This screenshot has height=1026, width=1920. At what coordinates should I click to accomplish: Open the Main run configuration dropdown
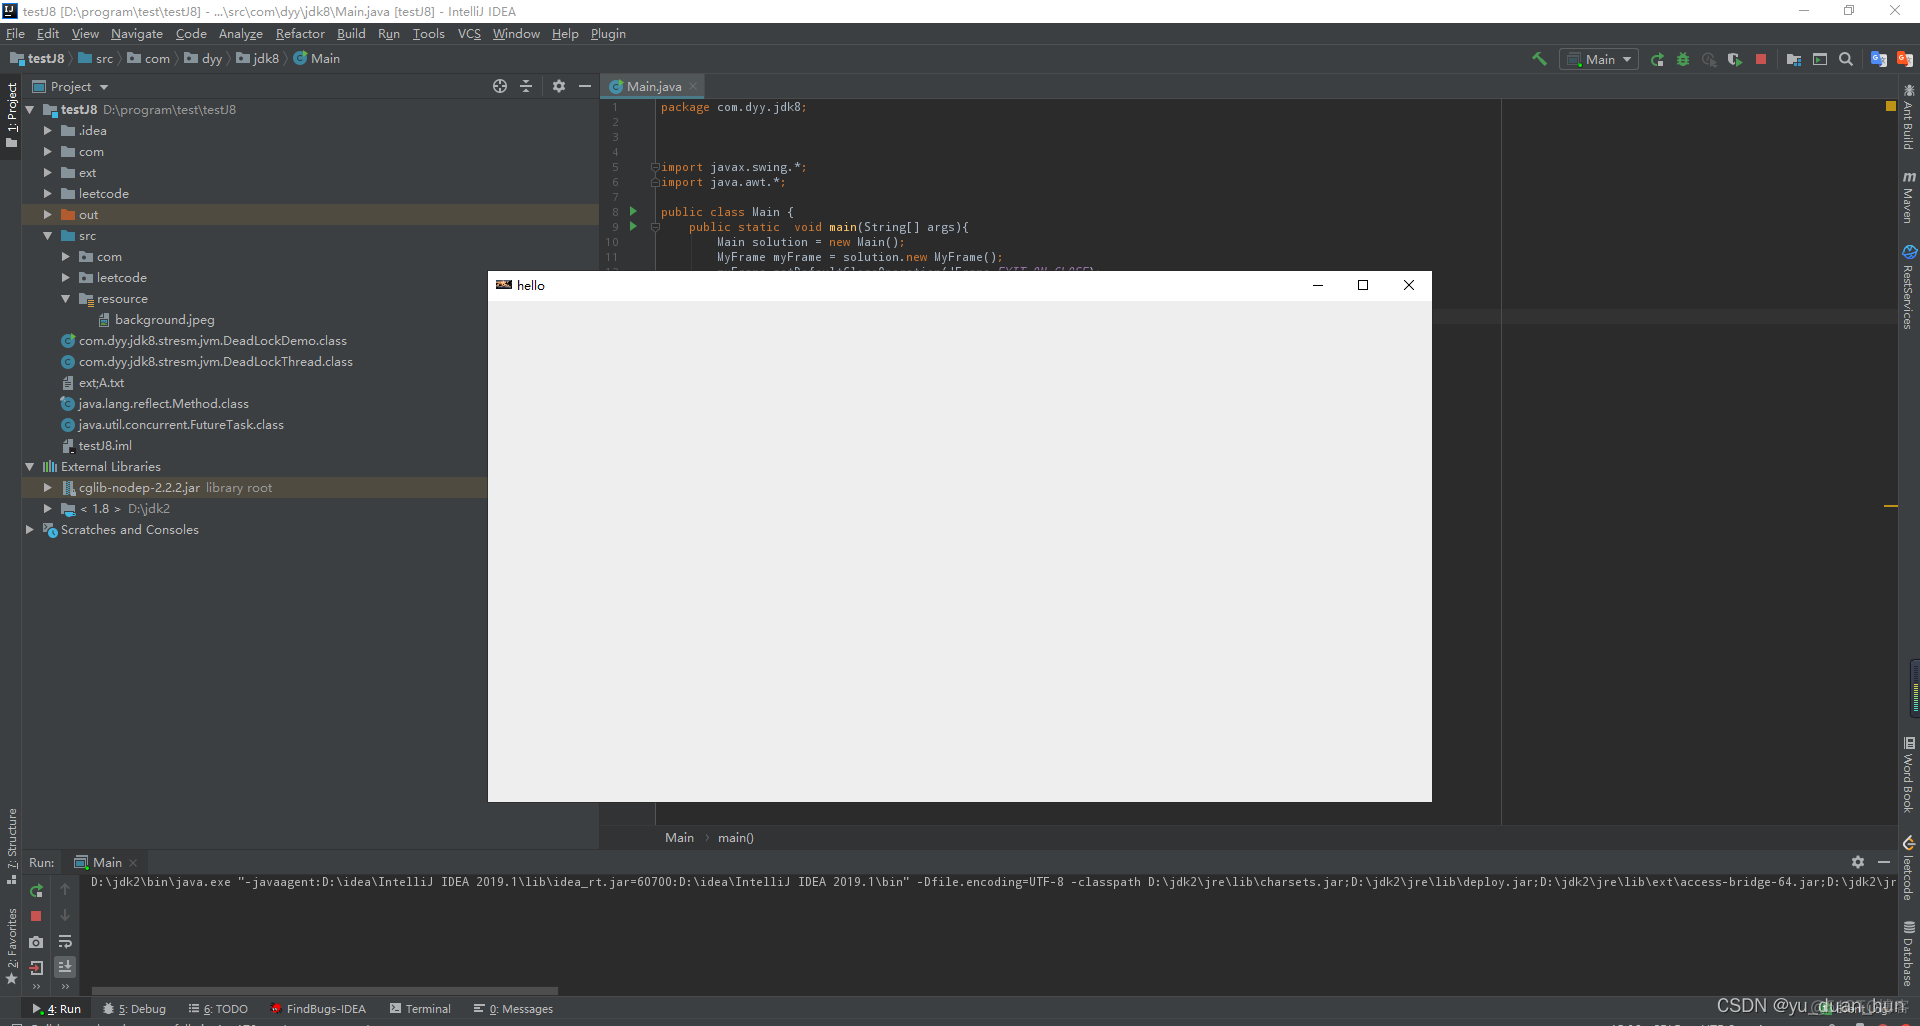click(1599, 59)
